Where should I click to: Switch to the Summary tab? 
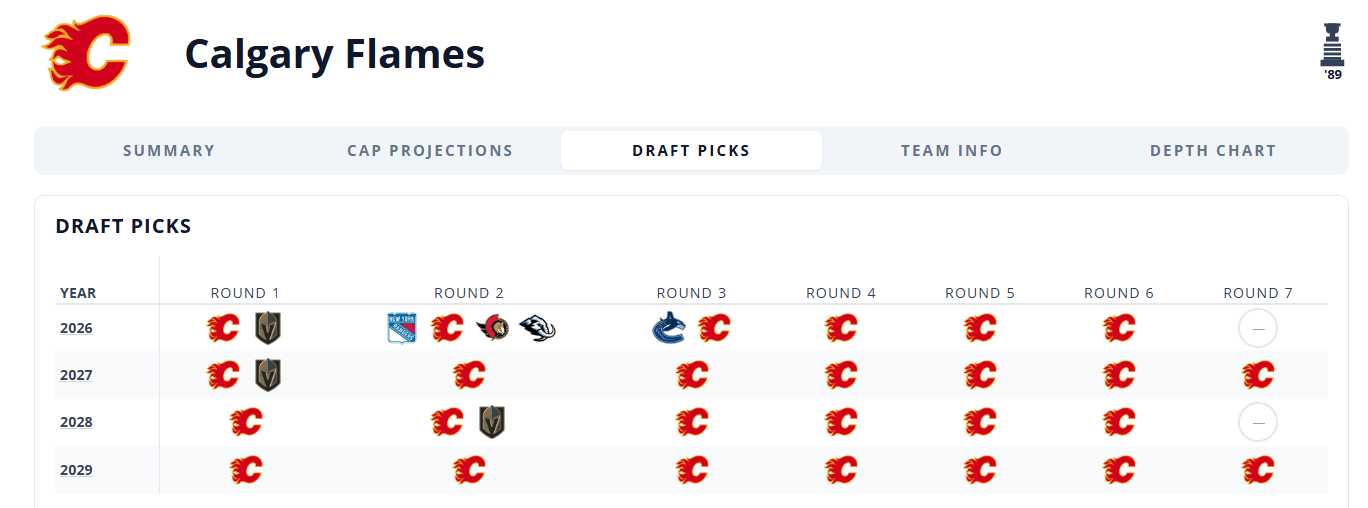[169, 151]
